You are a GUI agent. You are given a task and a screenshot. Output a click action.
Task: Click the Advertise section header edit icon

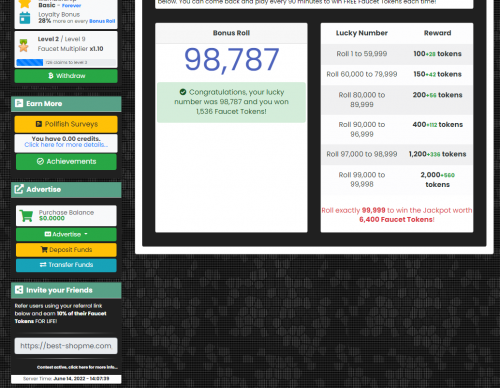click(x=19, y=189)
